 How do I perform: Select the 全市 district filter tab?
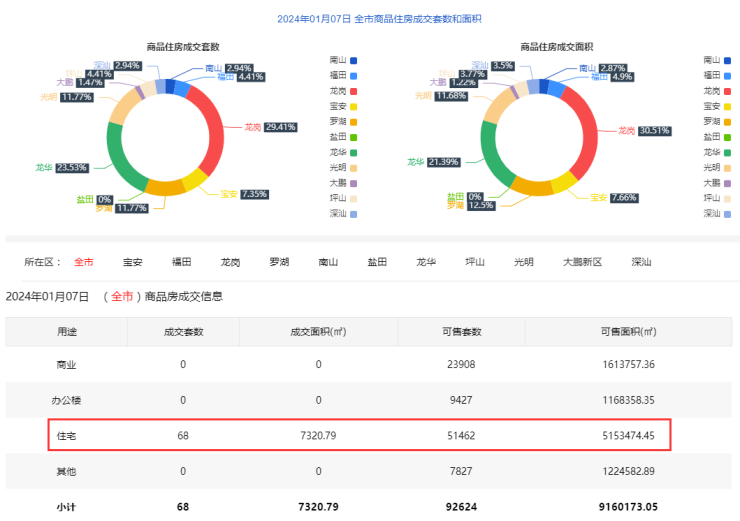coord(84,262)
